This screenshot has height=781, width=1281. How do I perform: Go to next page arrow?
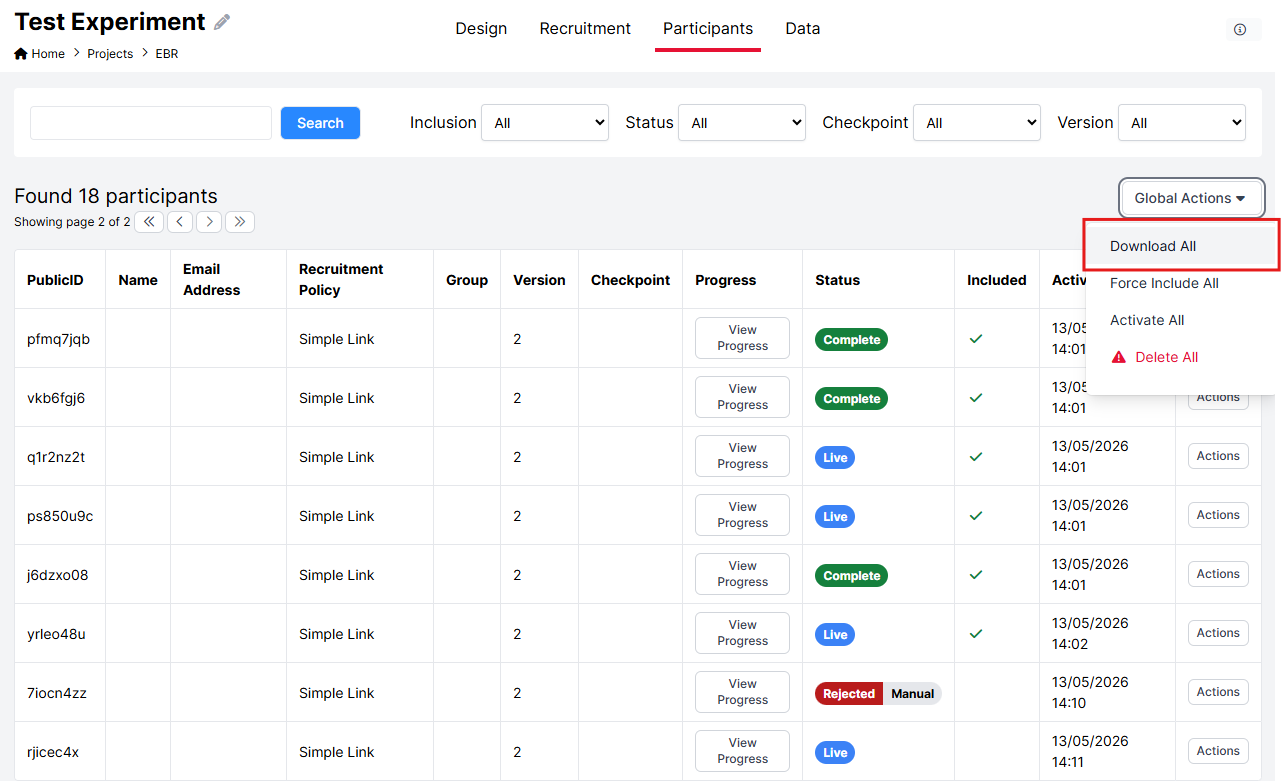click(x=209, y=222)
